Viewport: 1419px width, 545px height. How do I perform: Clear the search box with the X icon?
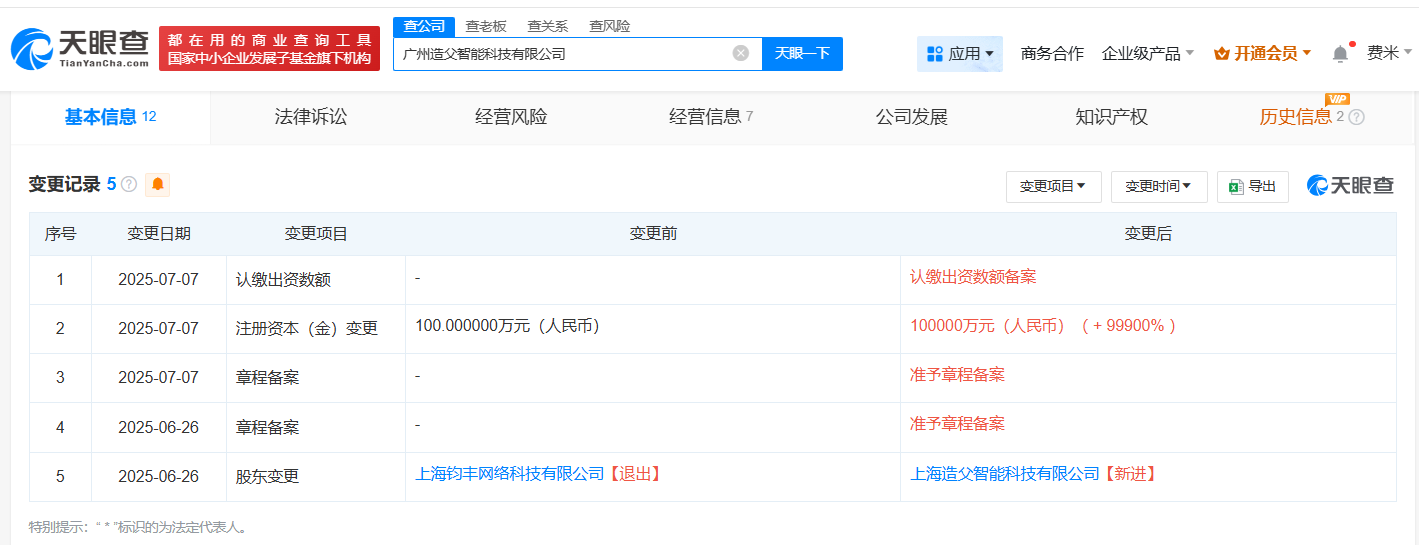740,53
